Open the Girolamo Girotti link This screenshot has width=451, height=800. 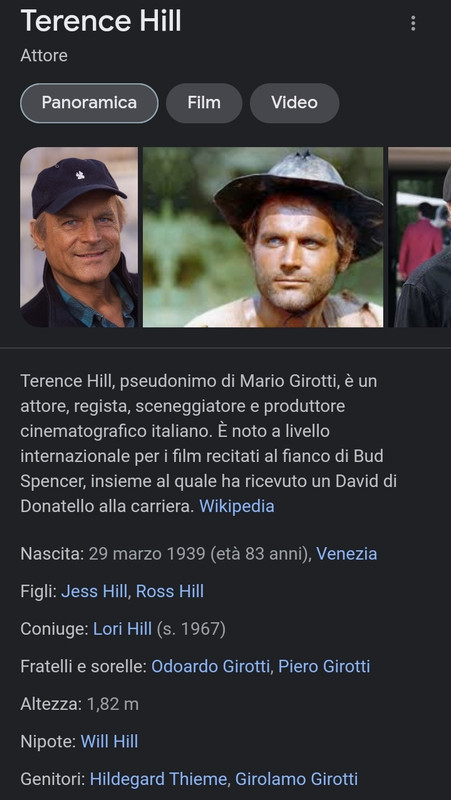296,779
